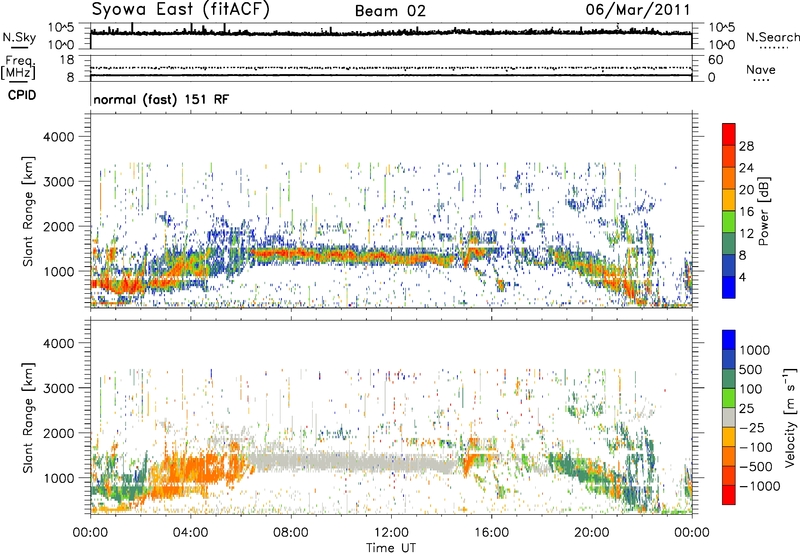This screenshot has height=554, width=800.
Task: Click '3000' tick on velocity panel
Action: coord(58,389)
